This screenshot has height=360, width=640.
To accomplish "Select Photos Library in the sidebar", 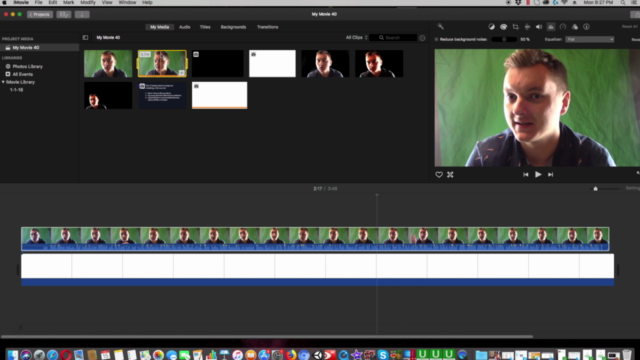I will (x=27, y=66).
